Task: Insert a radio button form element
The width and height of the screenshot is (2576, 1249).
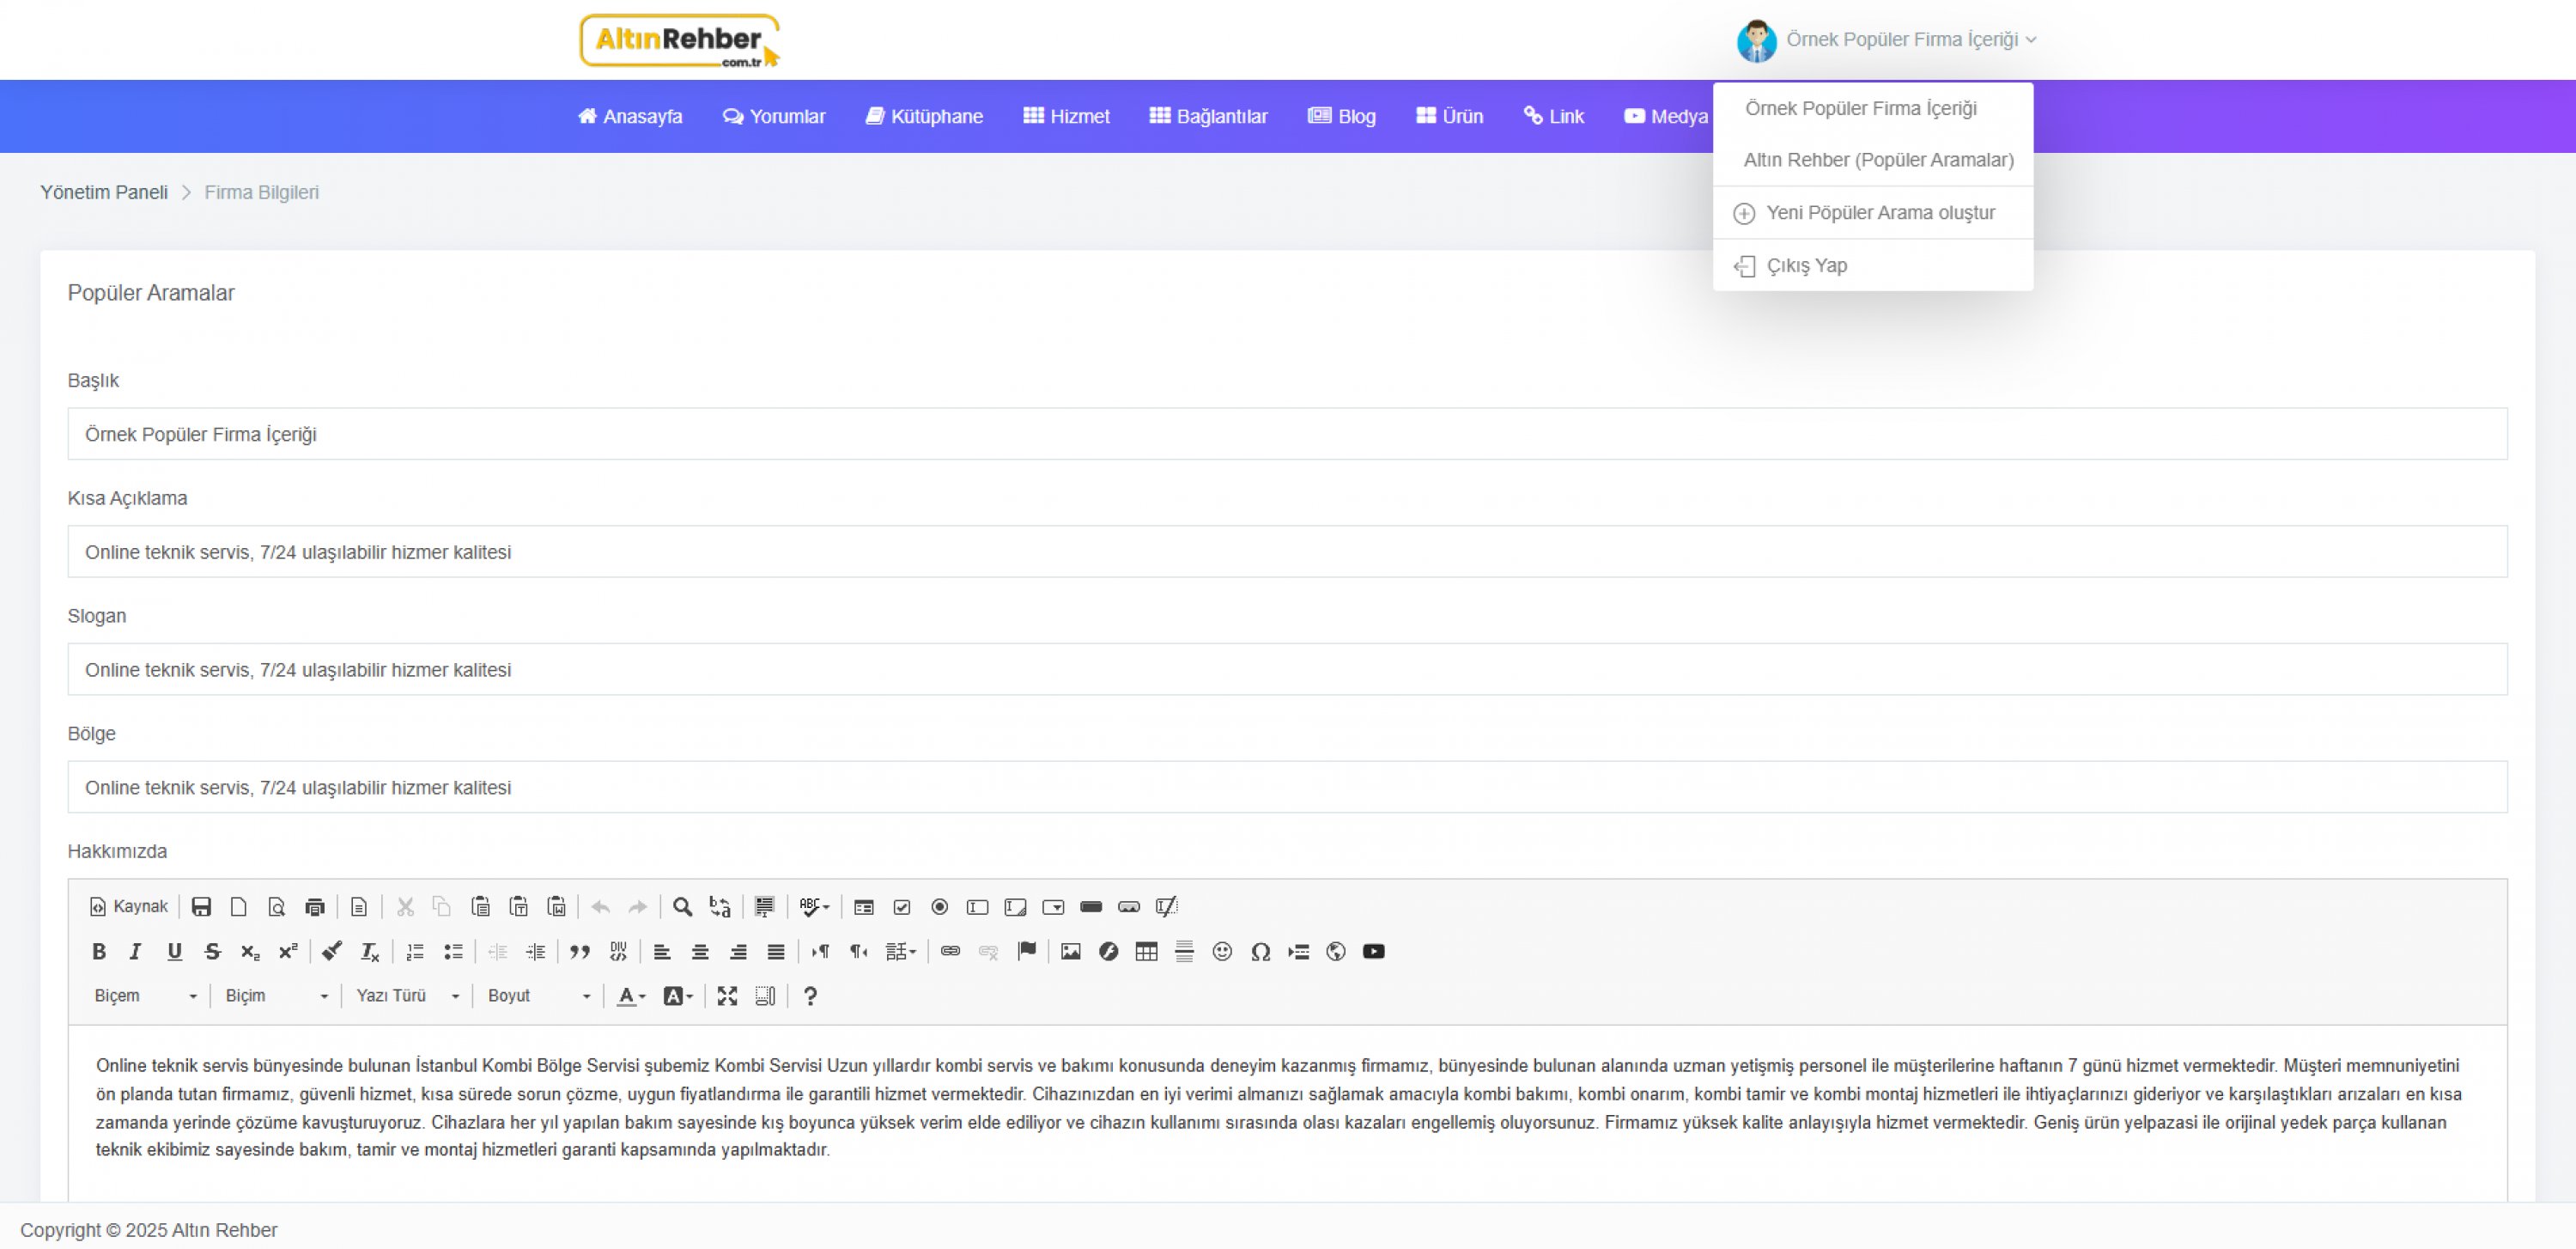Action: click(x=939, y=907)
